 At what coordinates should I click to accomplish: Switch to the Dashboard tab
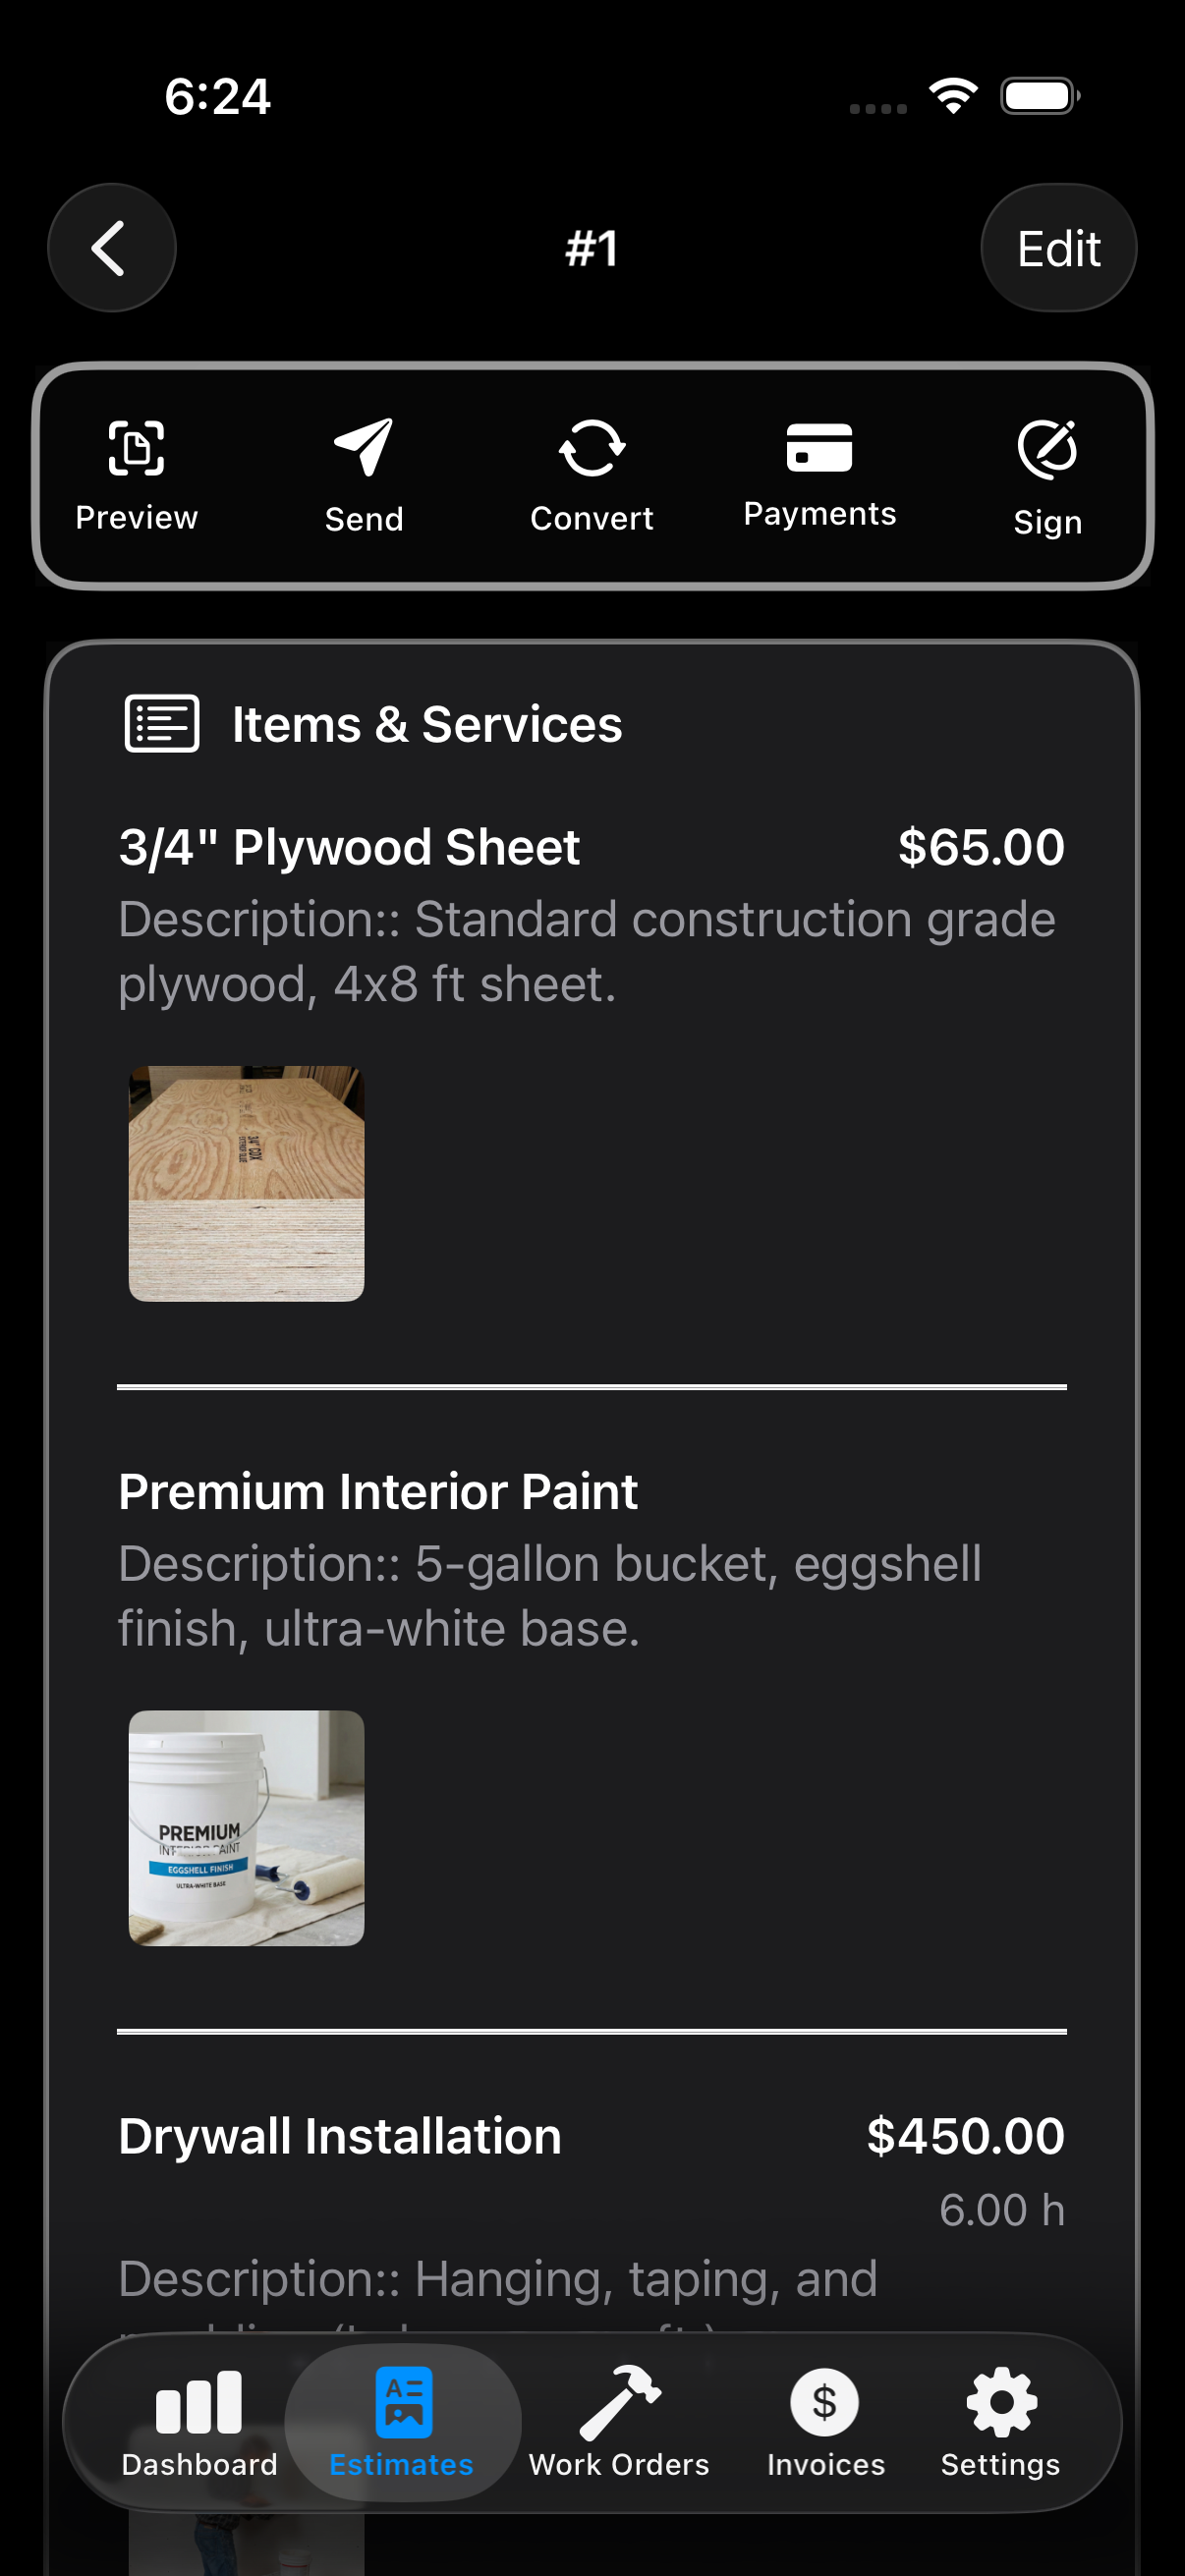click(199, 2421)
